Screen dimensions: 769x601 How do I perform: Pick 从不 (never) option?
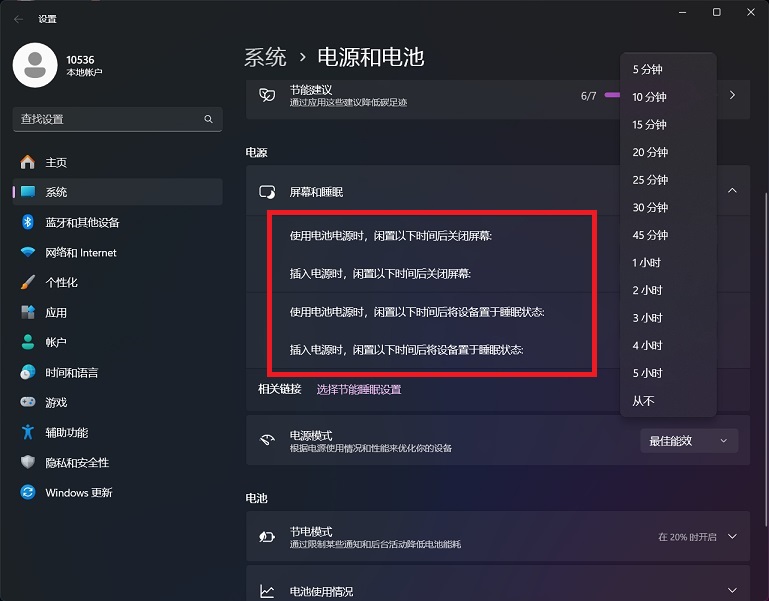[668, 401]
